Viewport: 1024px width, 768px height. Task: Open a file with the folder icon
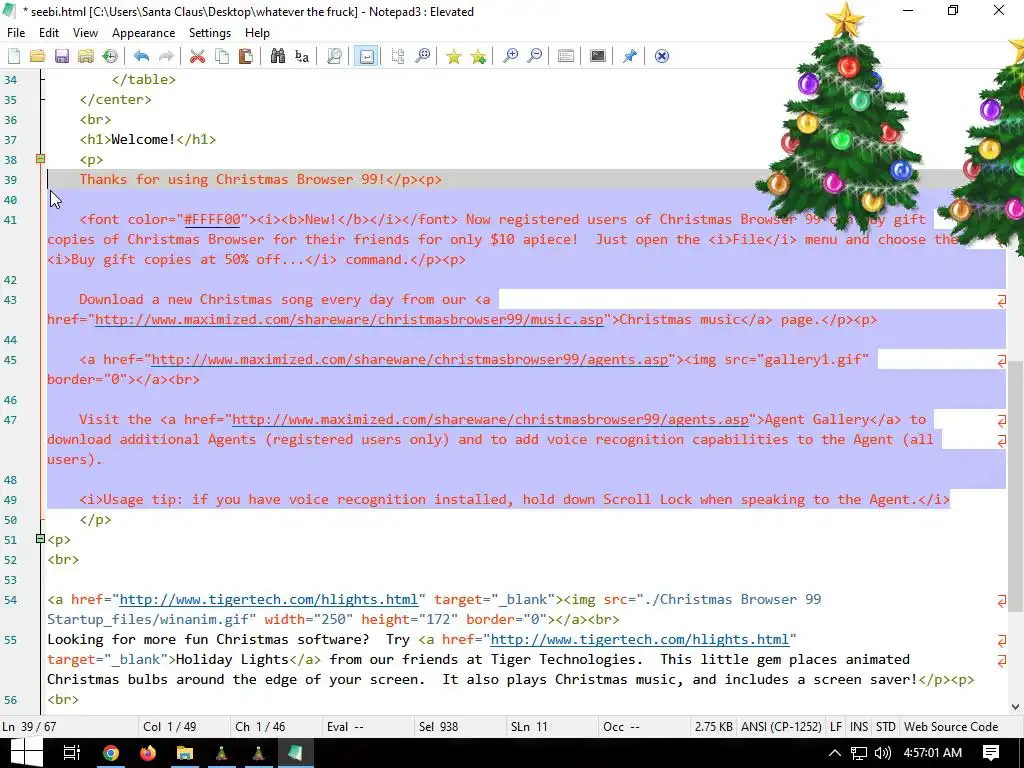point(37,56)
